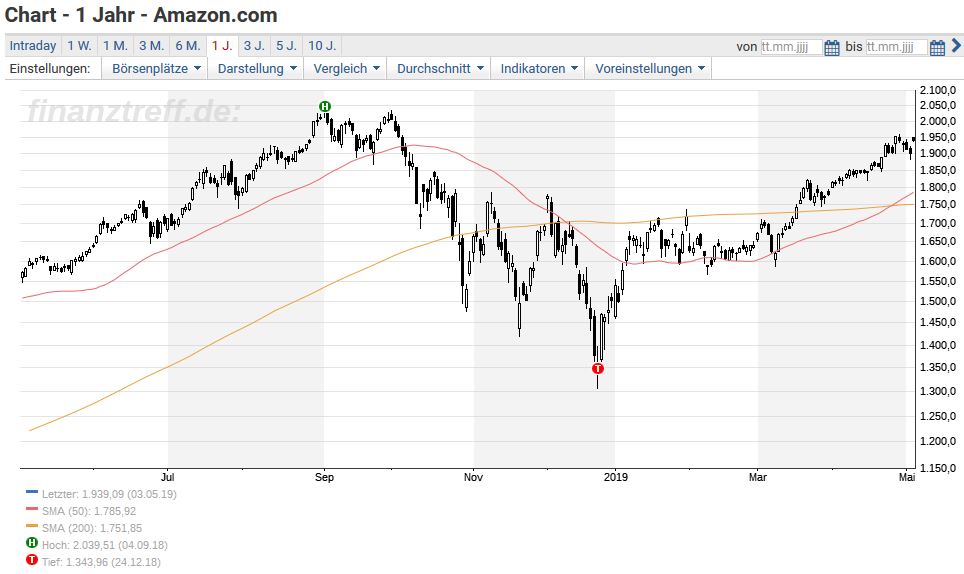Click the 1.150,0 price axis label
This screenshot has width=964, height=574.
tap(938, 468)
